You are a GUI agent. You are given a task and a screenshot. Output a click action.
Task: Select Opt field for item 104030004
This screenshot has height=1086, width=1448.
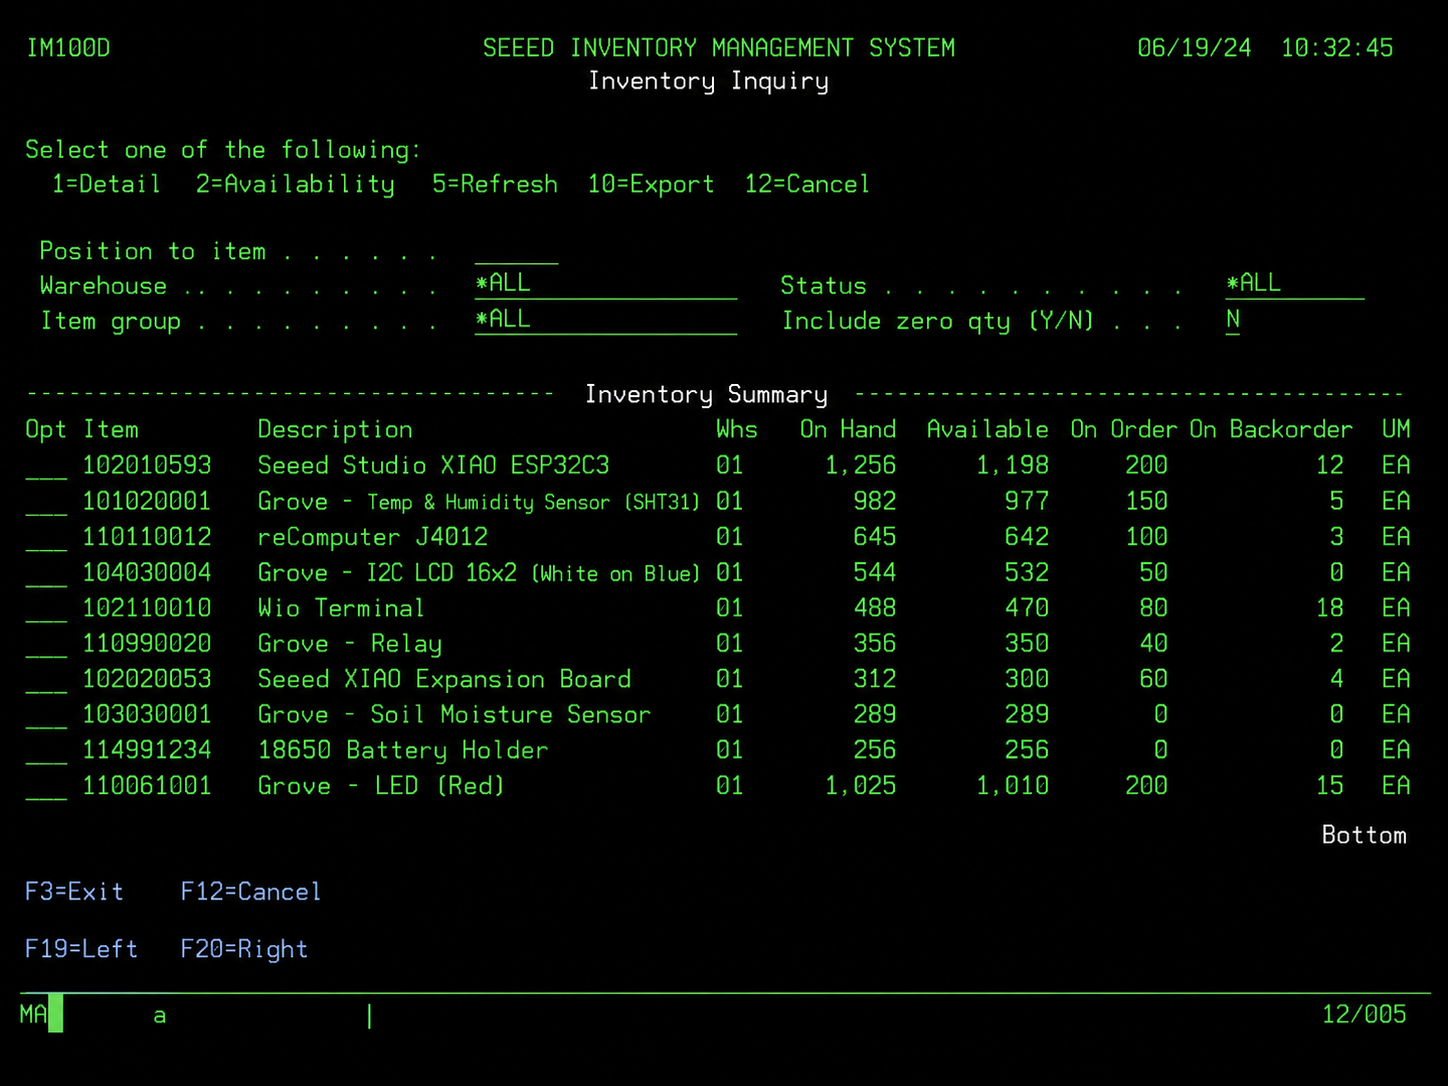click(x=46, y=573)
